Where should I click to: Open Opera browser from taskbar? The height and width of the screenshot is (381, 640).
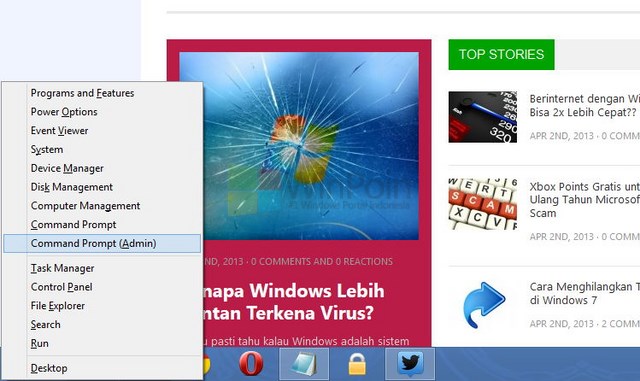coord(251,363)
